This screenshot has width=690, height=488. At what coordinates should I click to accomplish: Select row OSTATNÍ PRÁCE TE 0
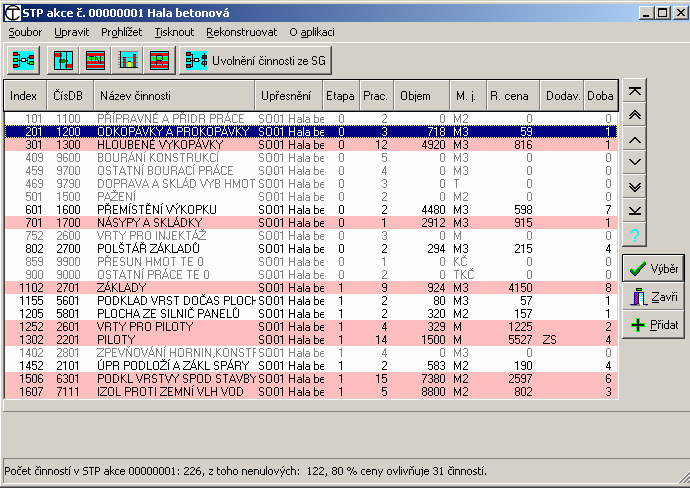click(311, 275)
